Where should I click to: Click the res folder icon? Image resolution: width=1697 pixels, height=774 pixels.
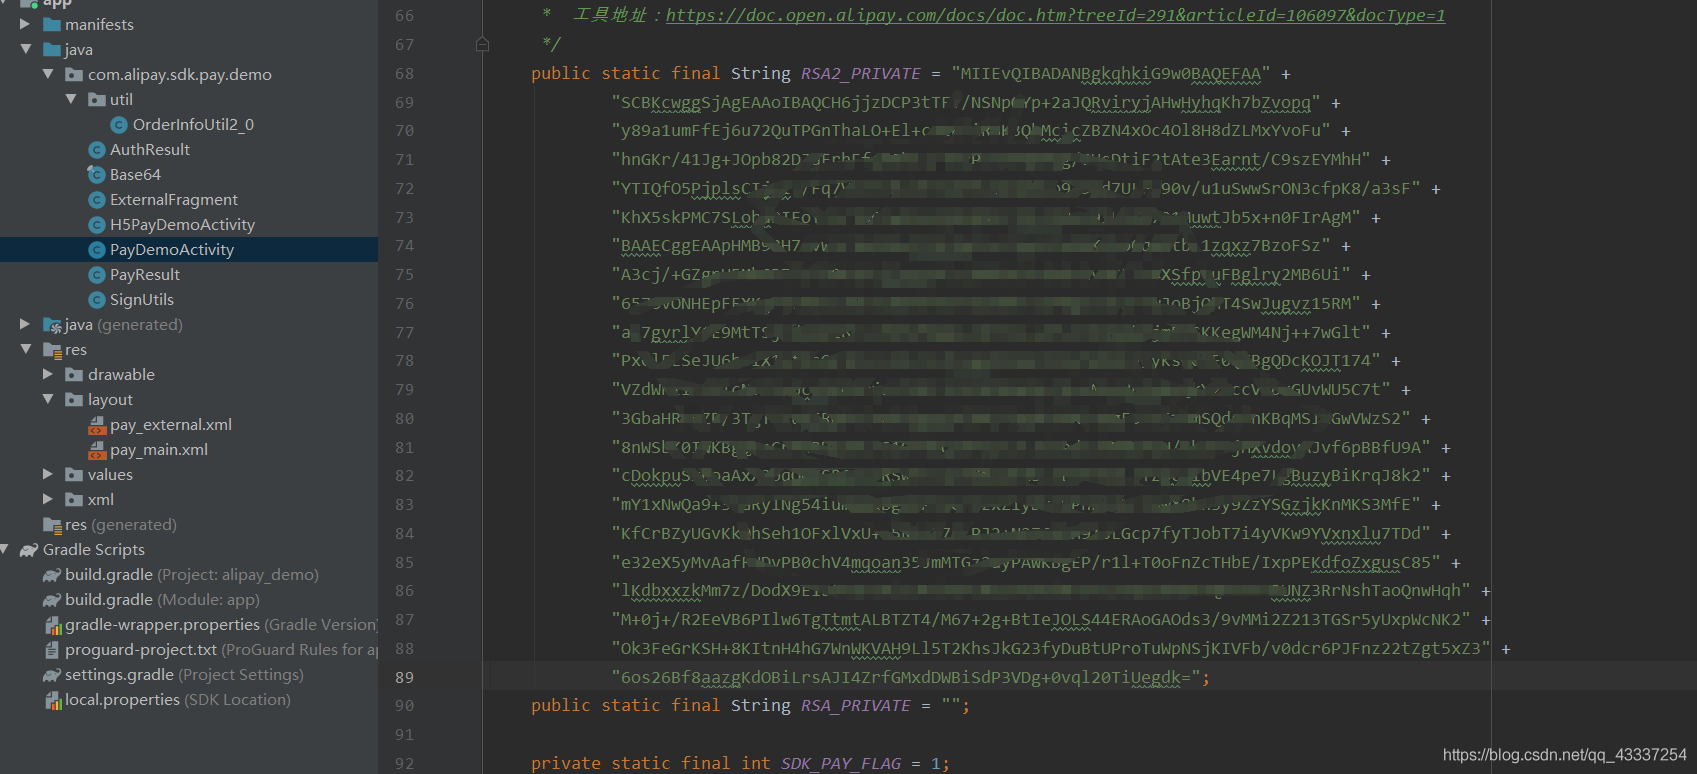pos(53,350)
